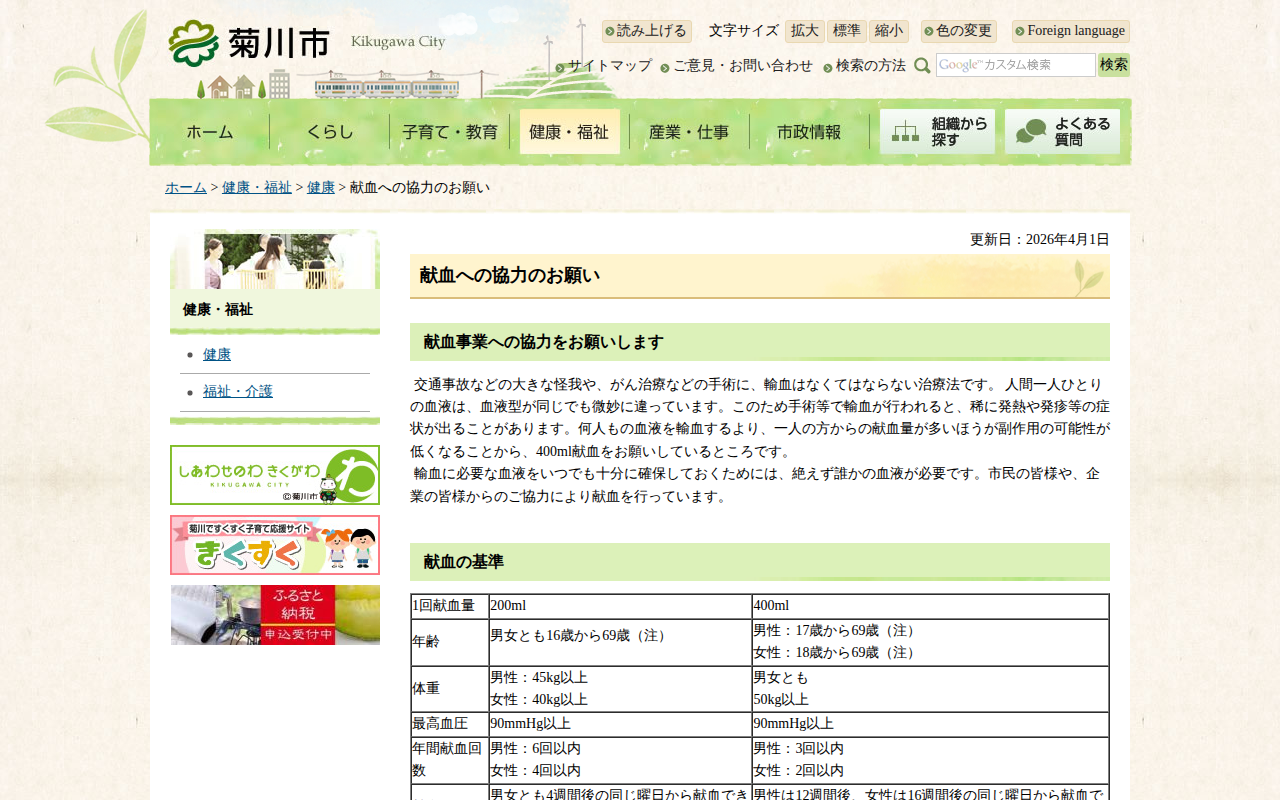The width and height of the screenshot is (1280, 800).
Task: Open しあわせのわ きくがわ banner
Action: tap(275, 475)
